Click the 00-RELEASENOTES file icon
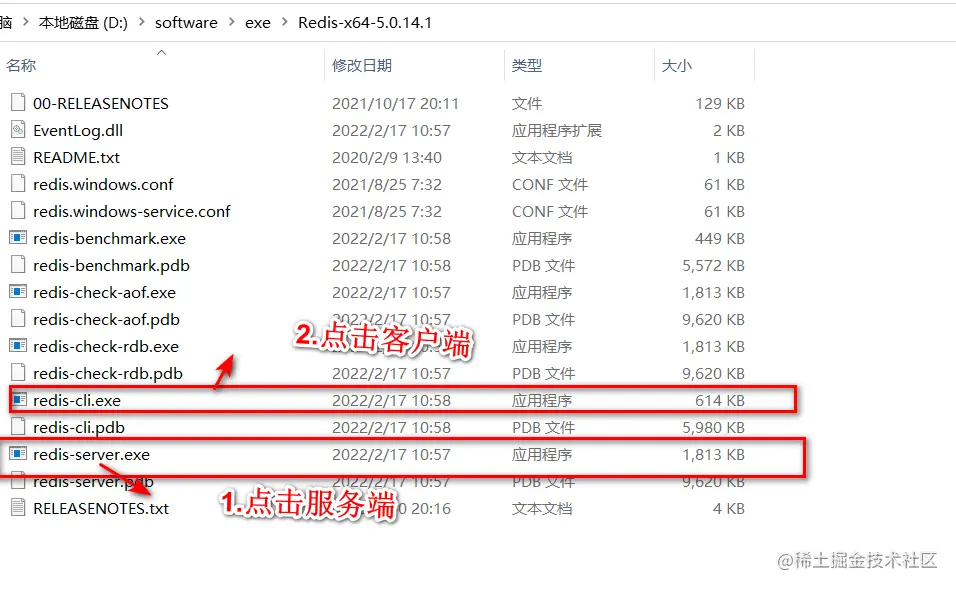Viewport: 956px width, 589px height. pos(18,103)
